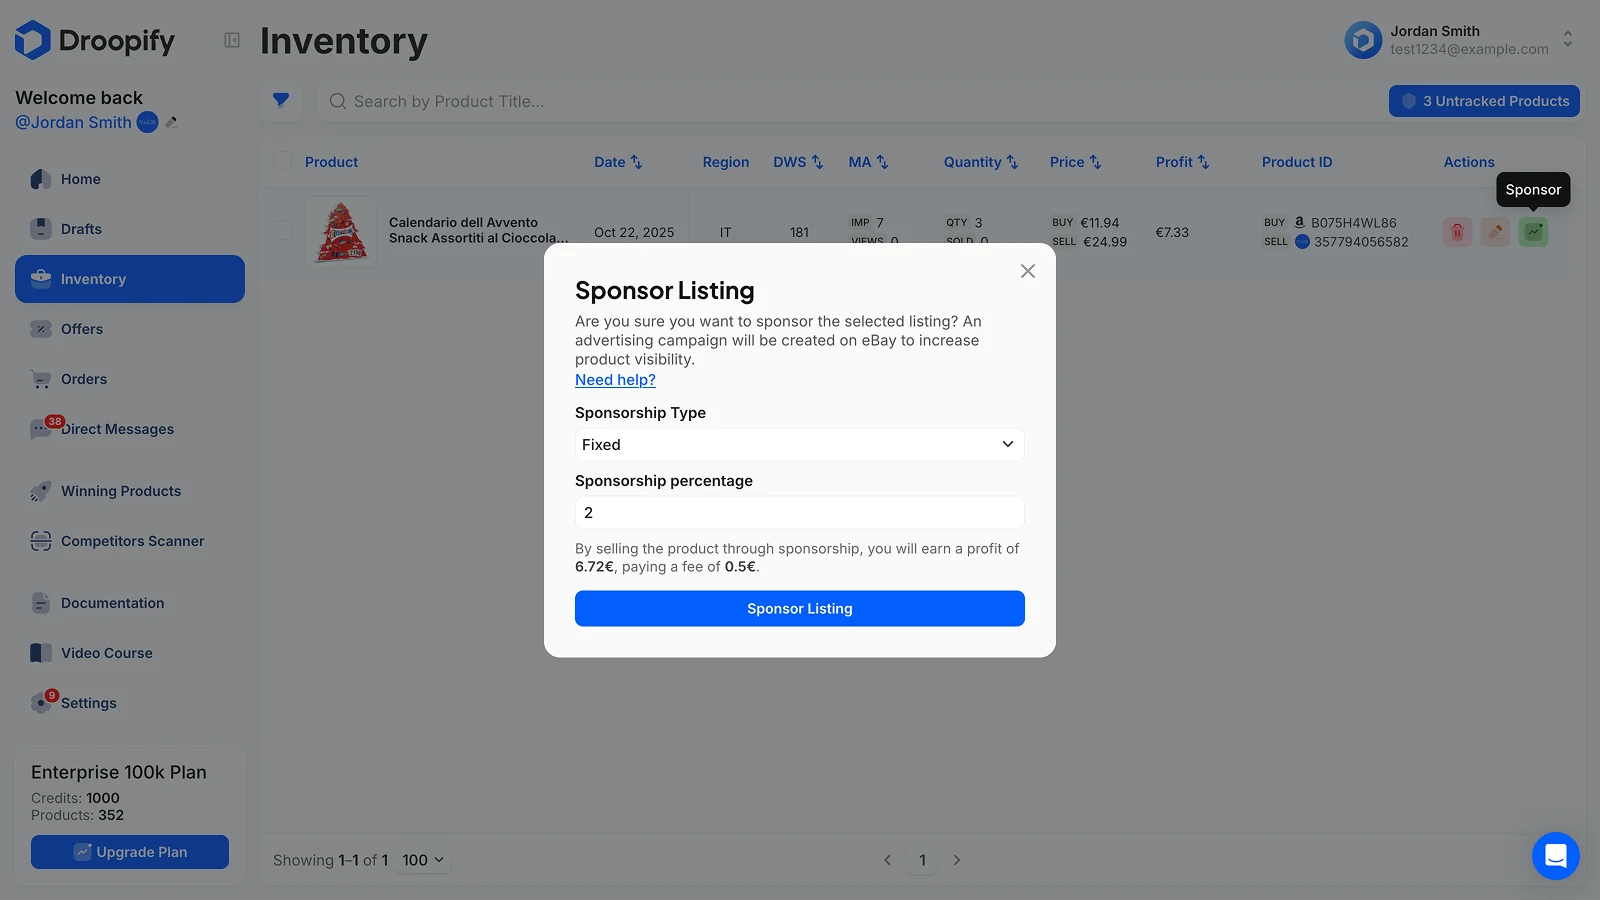1600x900 pixels.
Task: Confirm with the Sponsor Listing button
Action: [799, 609]
